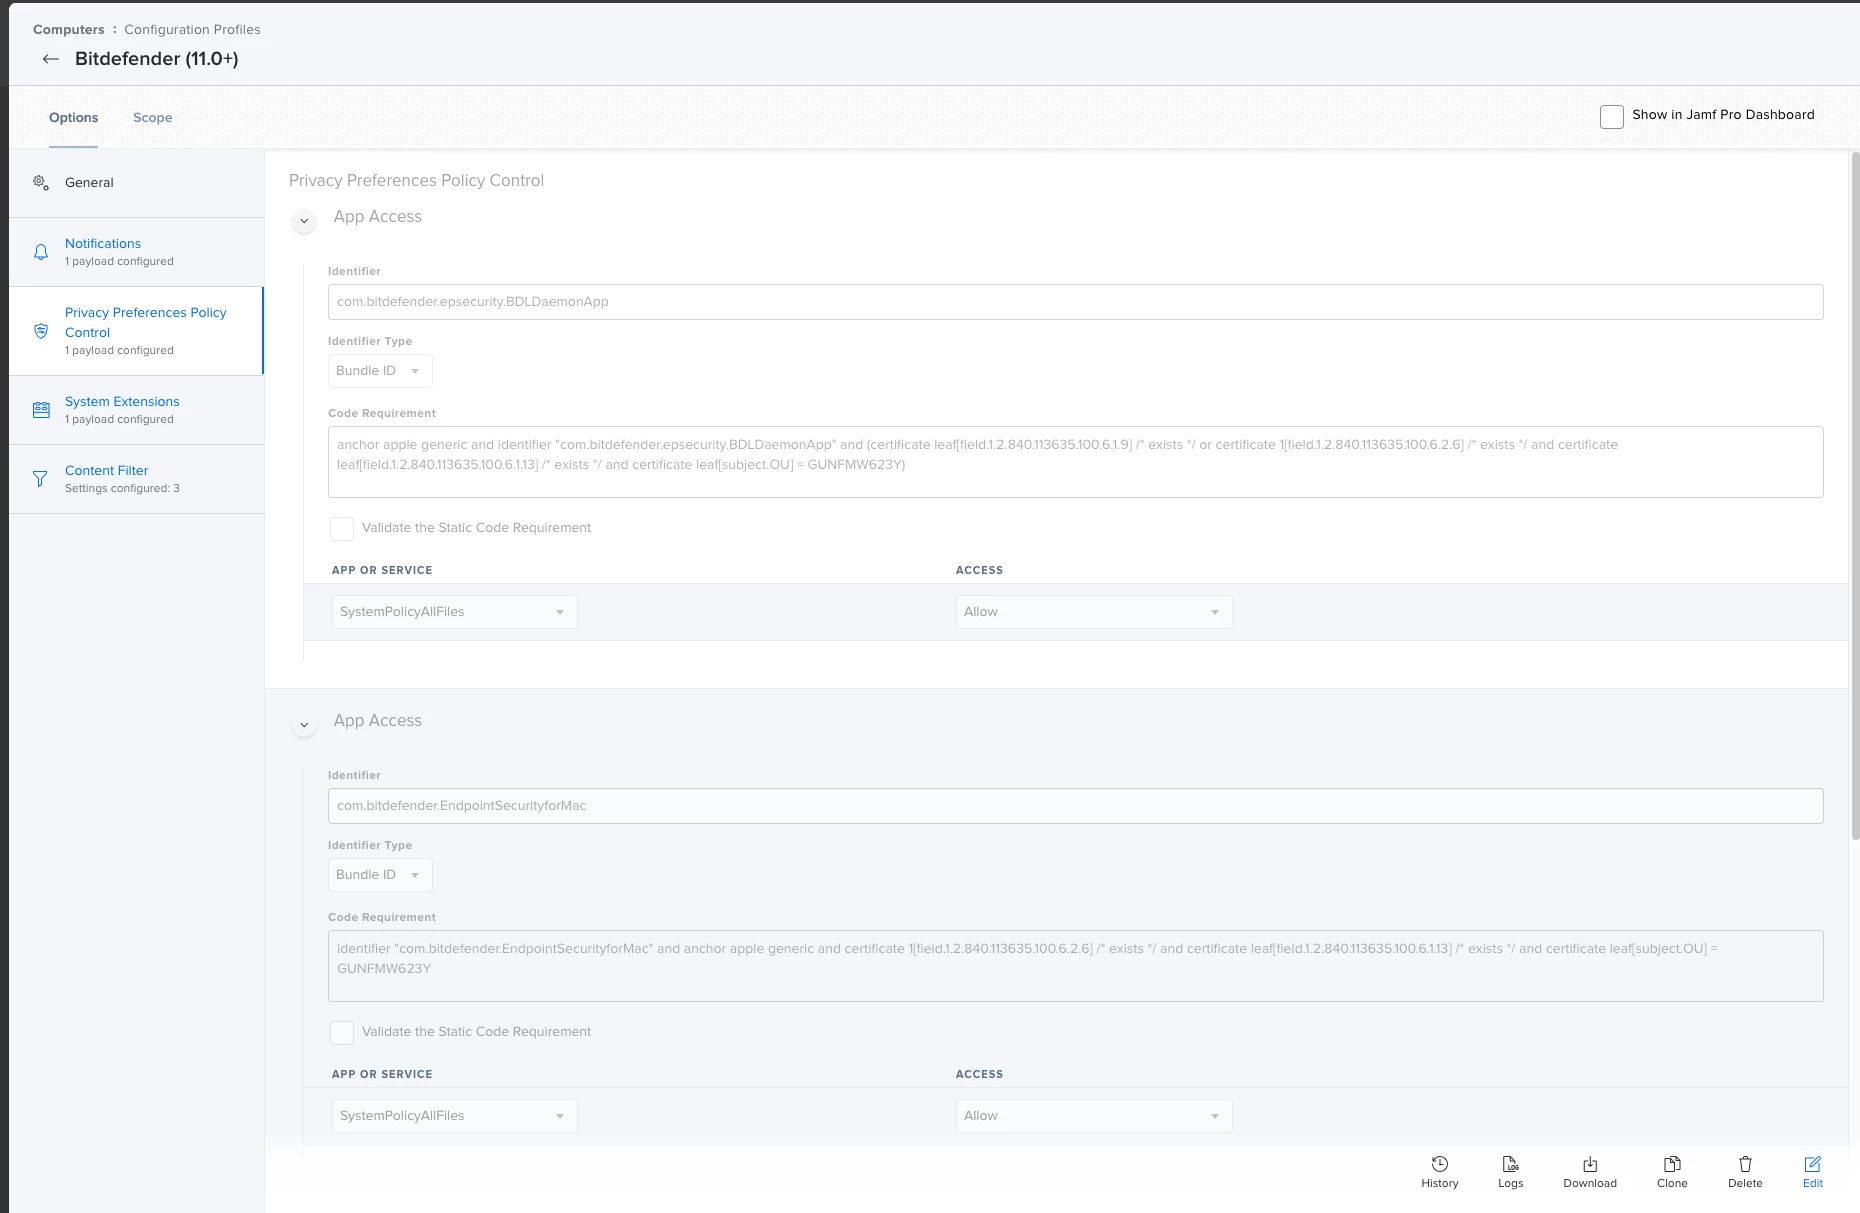Click the EndpointSecurityforMac code requirement text area
1860x1213 pixels.
1076,966
